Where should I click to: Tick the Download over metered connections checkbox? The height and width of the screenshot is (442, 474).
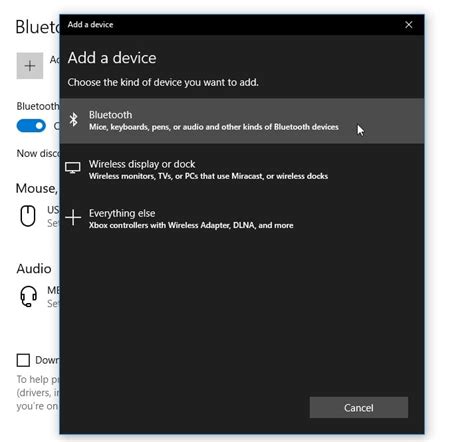[23, 360]
